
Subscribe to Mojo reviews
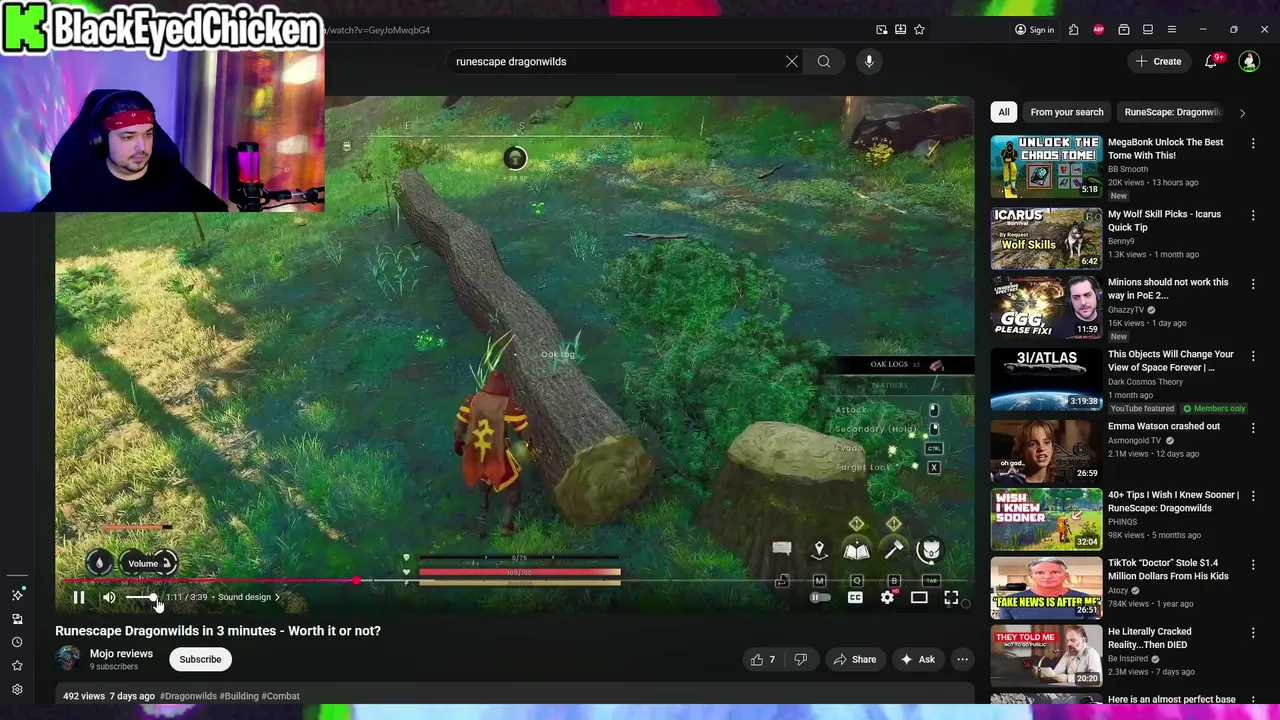200,659
